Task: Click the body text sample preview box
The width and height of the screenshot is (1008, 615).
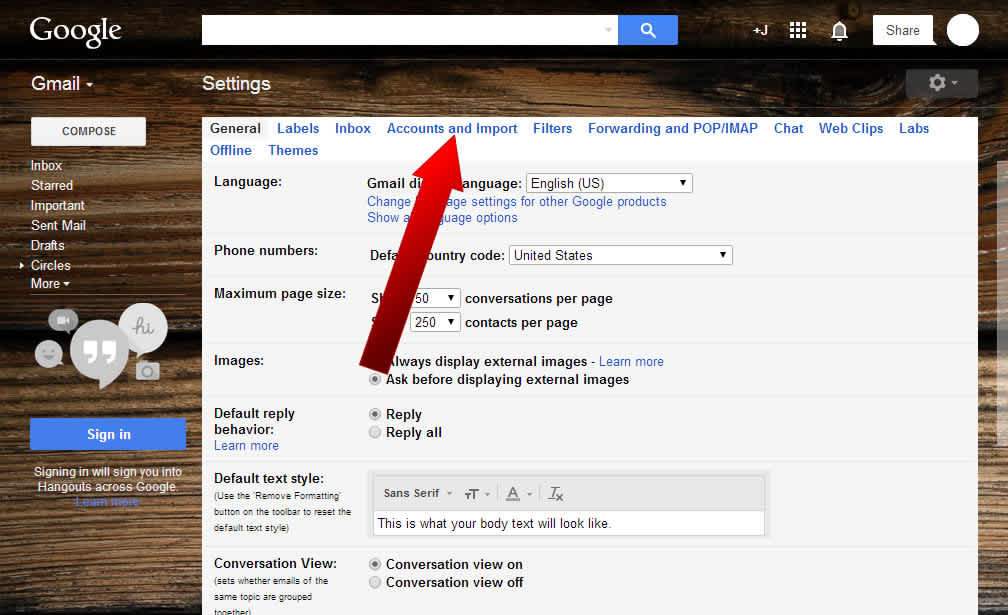Action: 569,523
